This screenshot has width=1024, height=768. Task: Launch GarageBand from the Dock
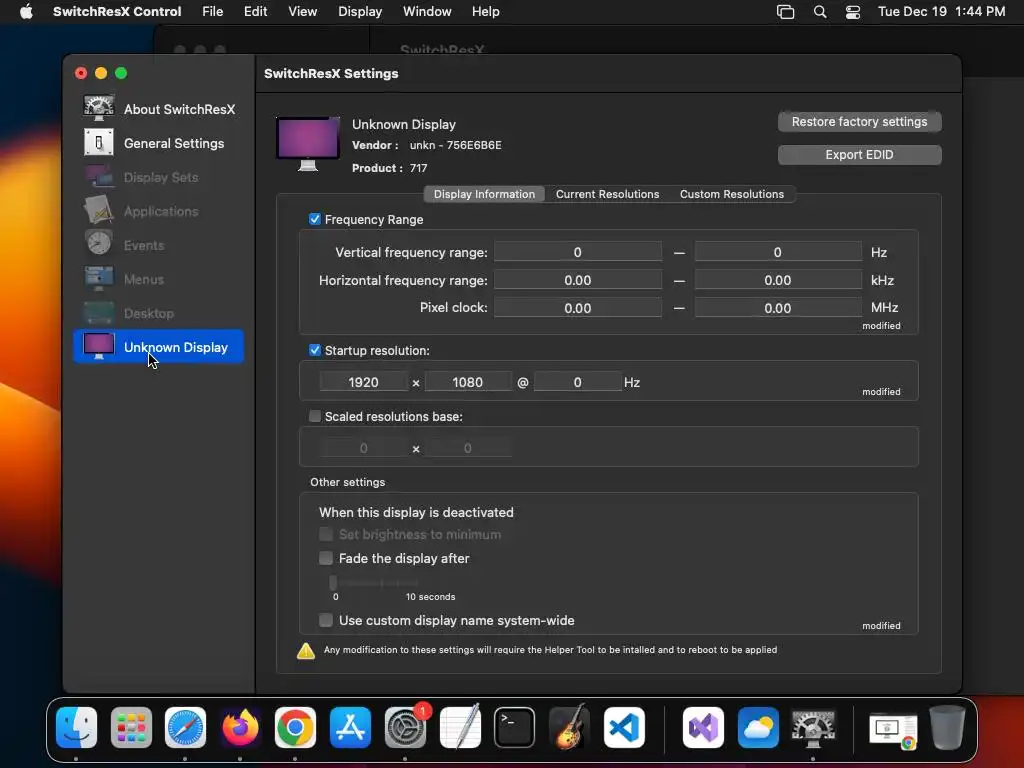pos(569,727)
